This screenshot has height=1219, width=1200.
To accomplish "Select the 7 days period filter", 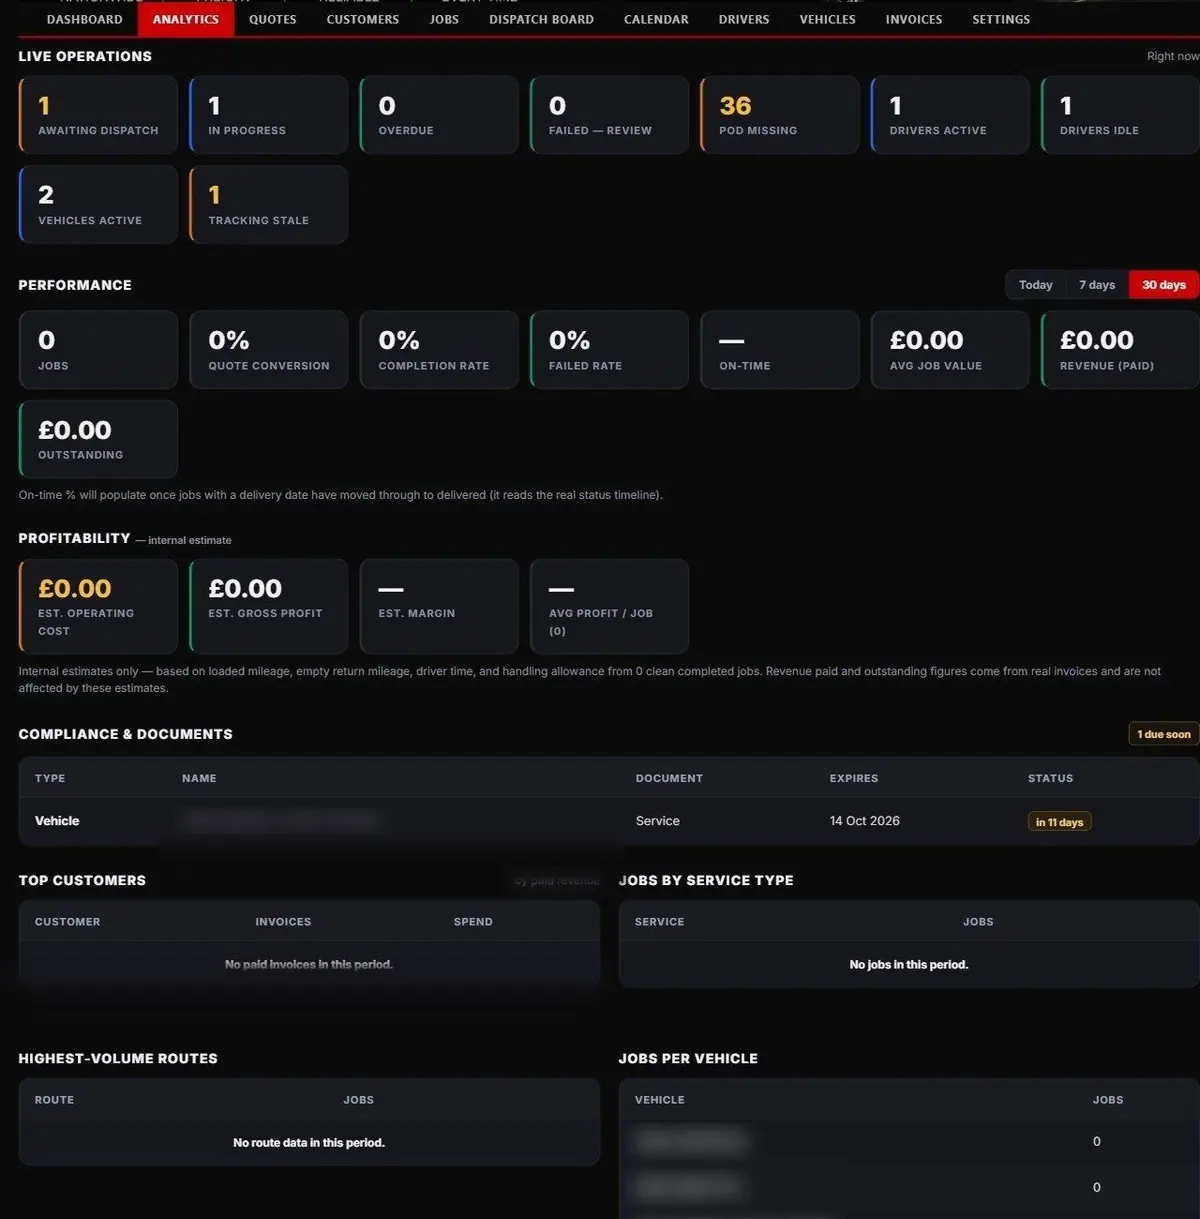I will coord(1097,285).
